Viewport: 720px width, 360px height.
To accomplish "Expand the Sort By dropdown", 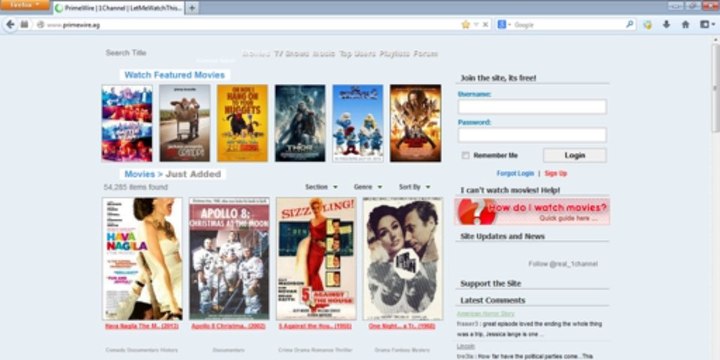I will [x=415, y=187].
